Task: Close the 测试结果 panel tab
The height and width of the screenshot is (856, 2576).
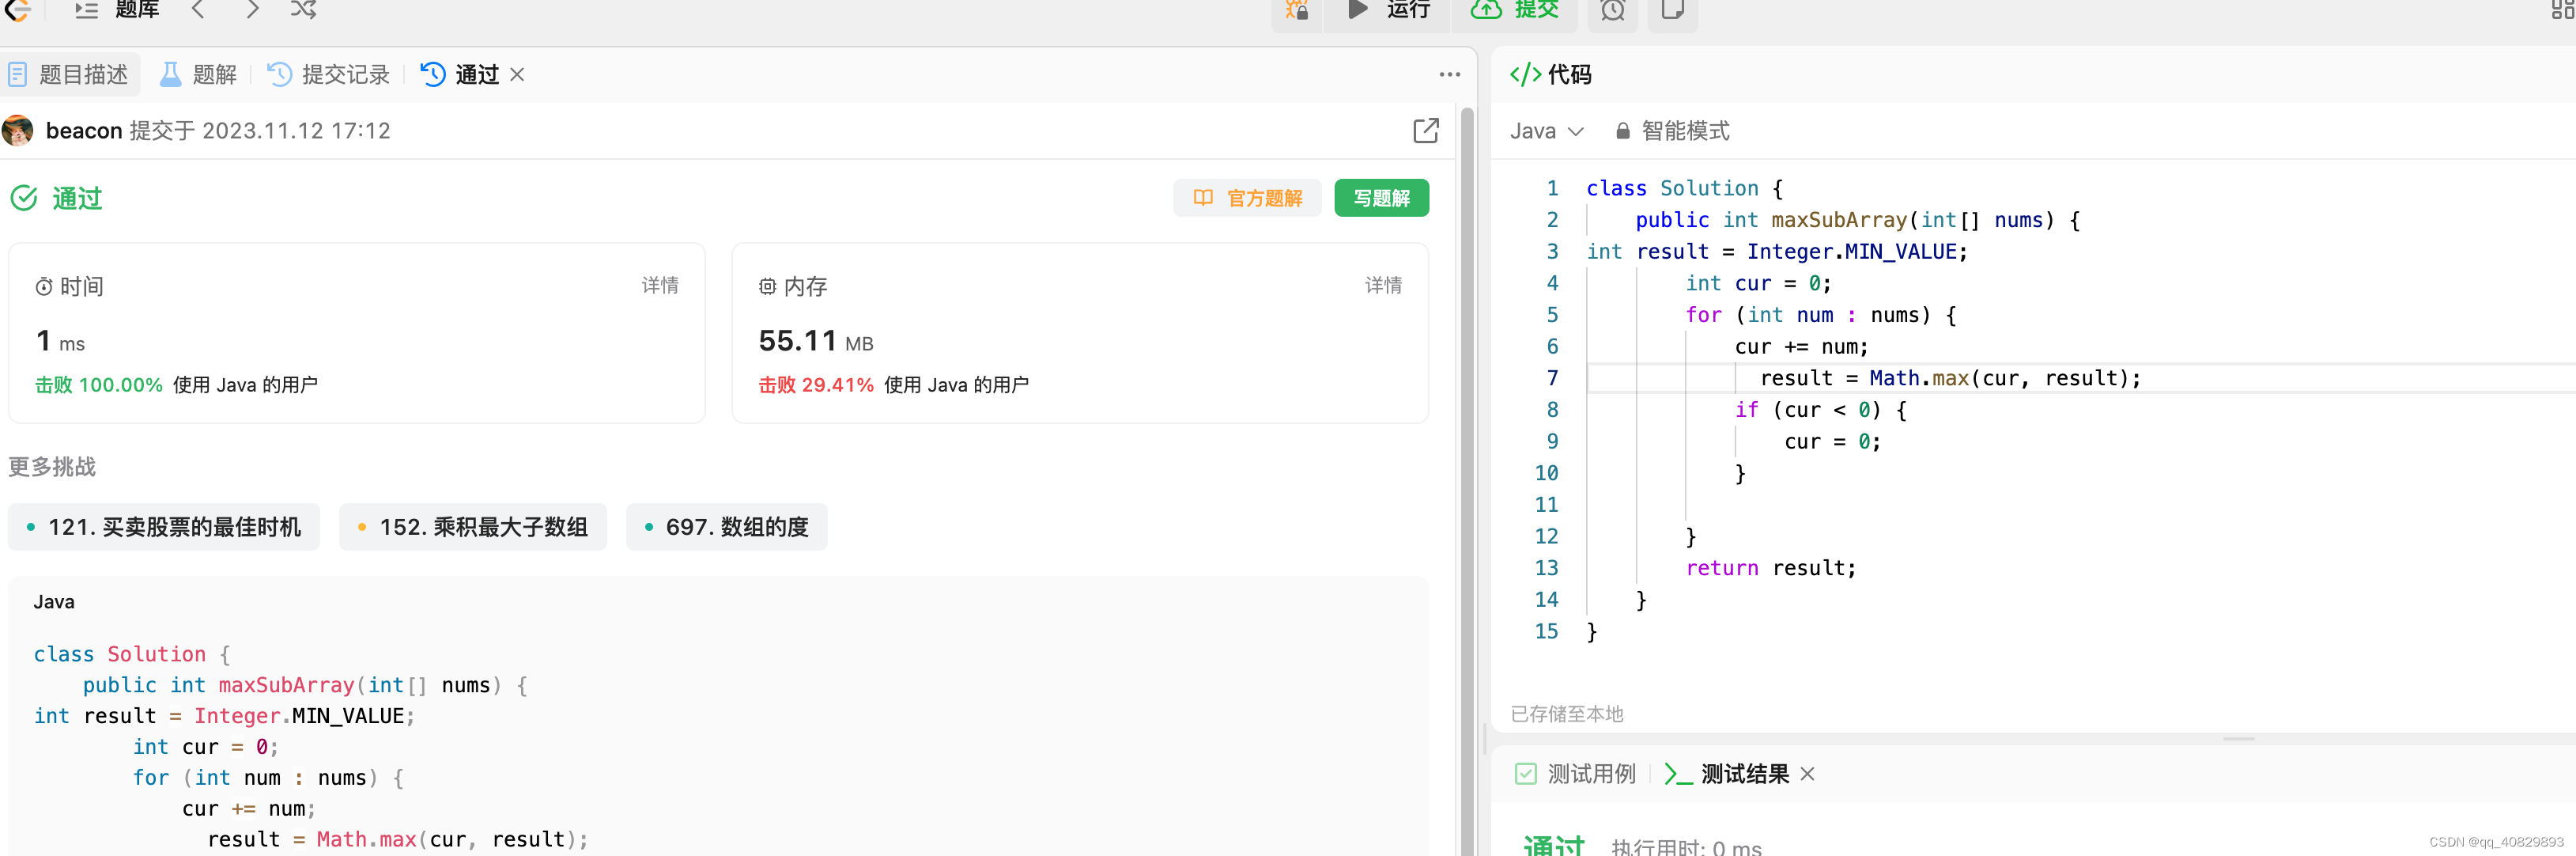Action: pyautogui.click(x=1807, y=774)
